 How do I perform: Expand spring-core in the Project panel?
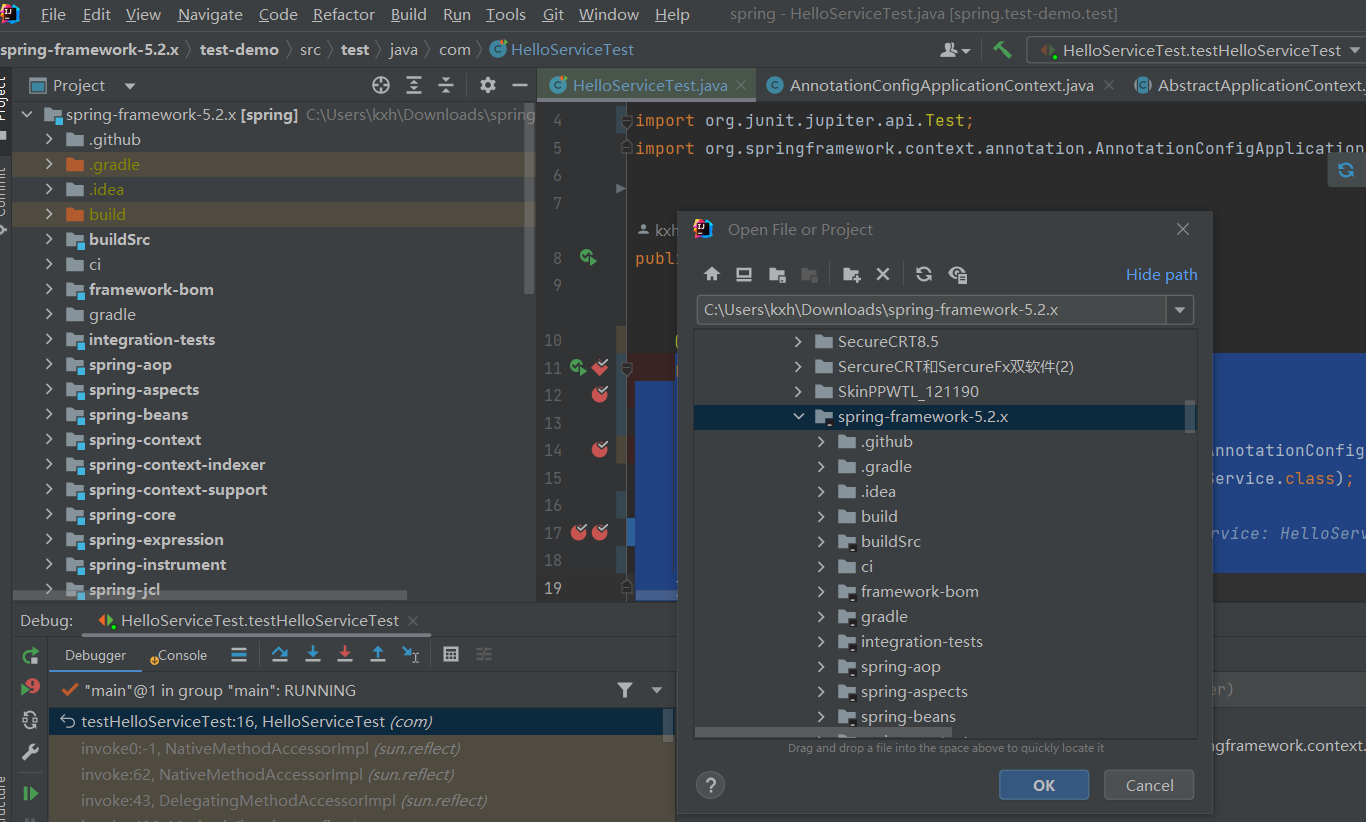[49, 515]
